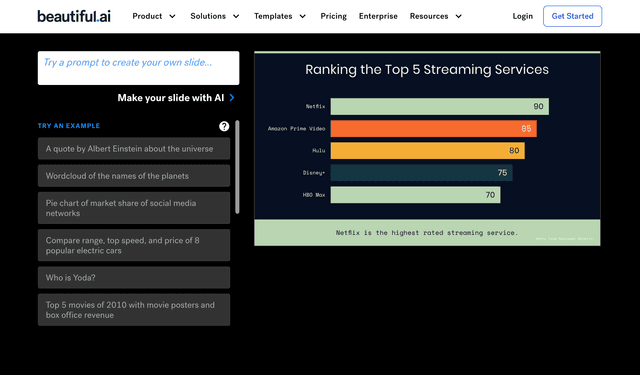This screenshot has width=640, height=375.
Task: Click the beautiful.ai logo
Action: (x=74, y=16)
